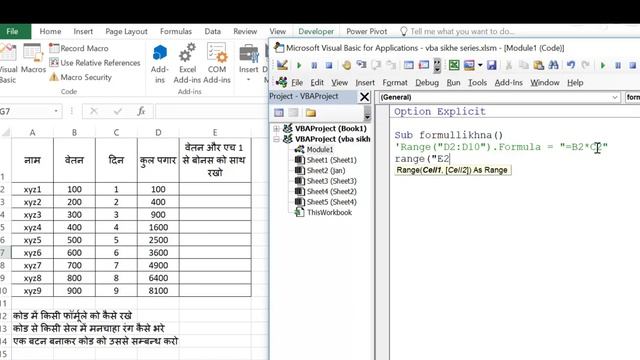The height and width of the screenshot is (360, 640).
Task: Open the VBA Help menu
Action: coord(575,83)
